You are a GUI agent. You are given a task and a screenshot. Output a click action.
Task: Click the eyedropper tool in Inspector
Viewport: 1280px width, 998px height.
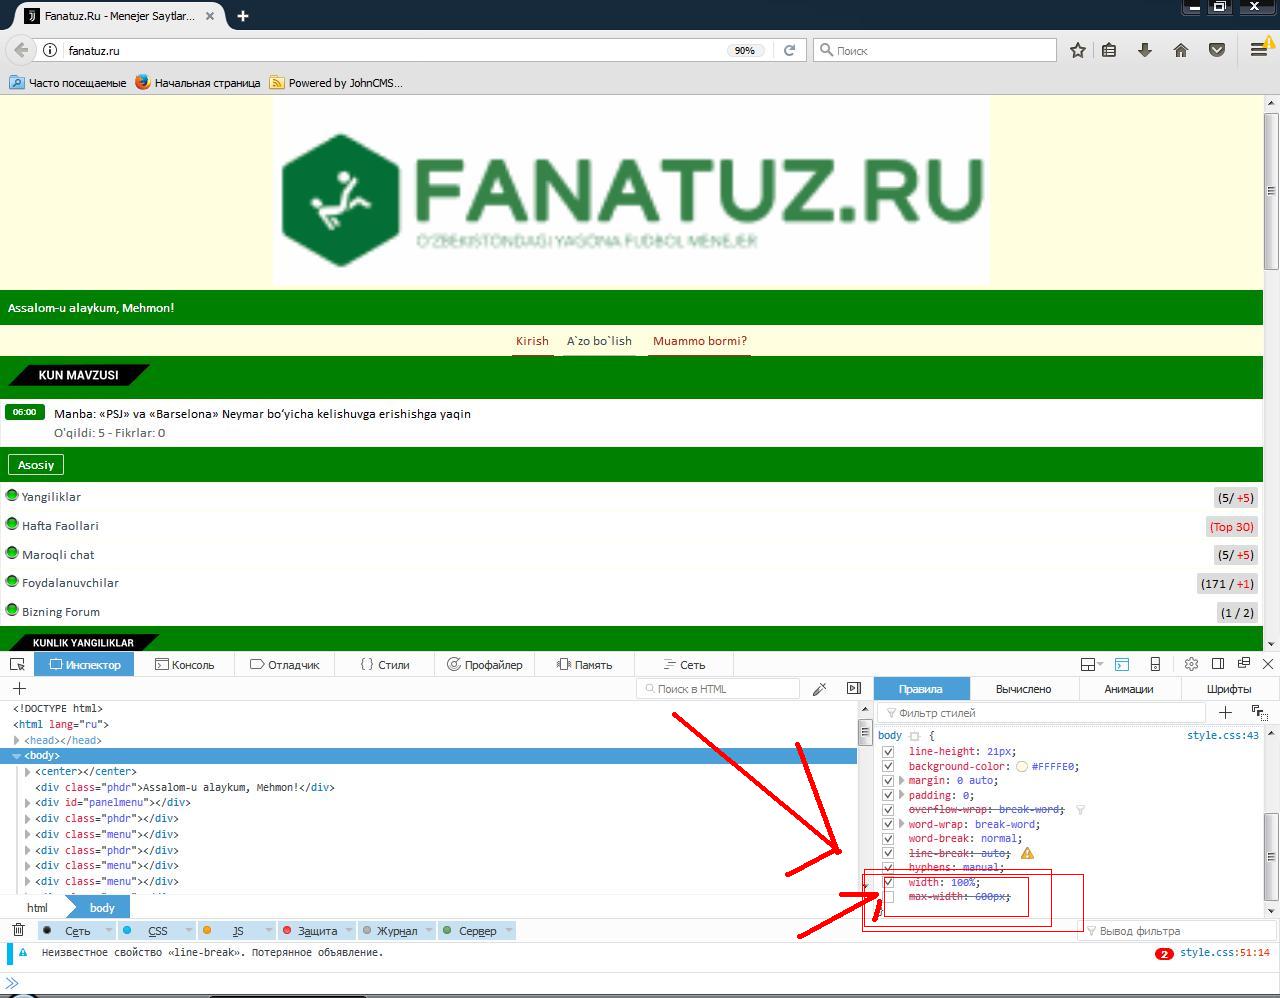(x=819, y=689)
